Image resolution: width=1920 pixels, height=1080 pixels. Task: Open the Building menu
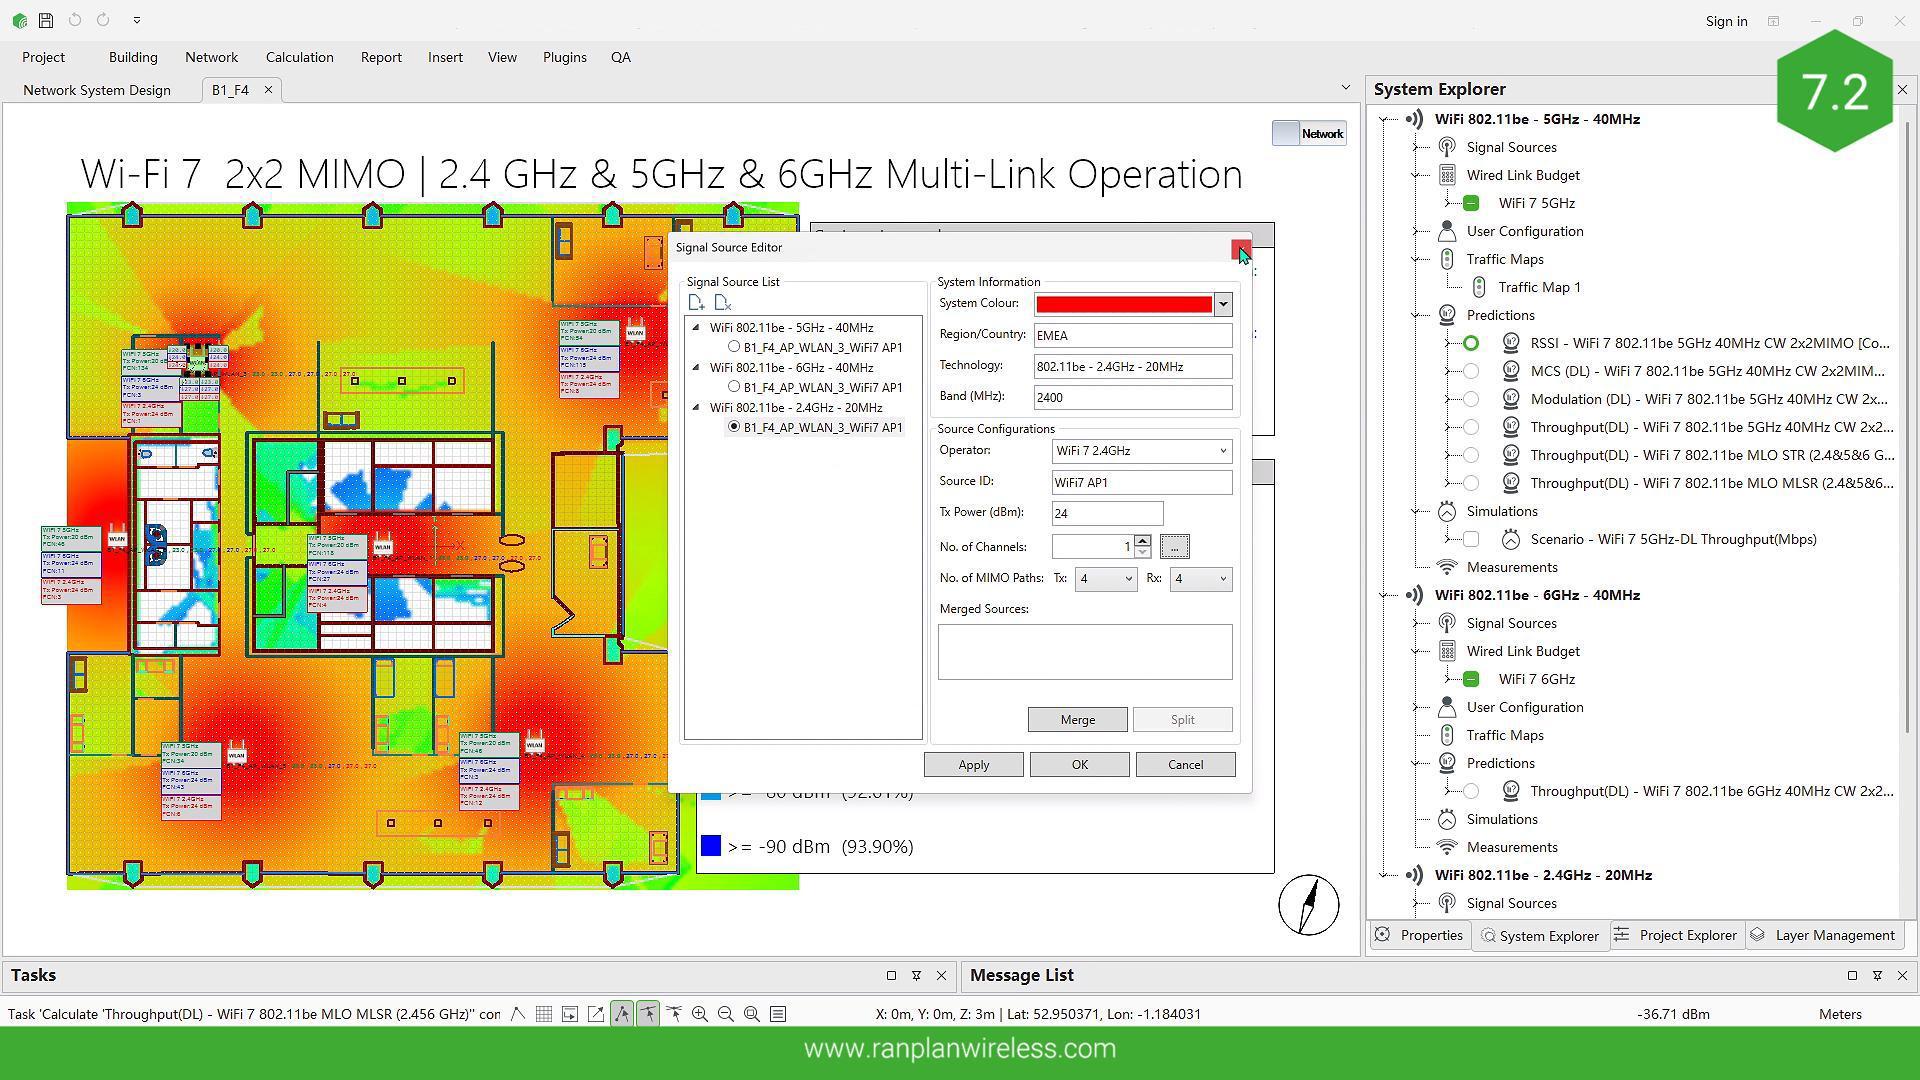[x=133, y=57]
